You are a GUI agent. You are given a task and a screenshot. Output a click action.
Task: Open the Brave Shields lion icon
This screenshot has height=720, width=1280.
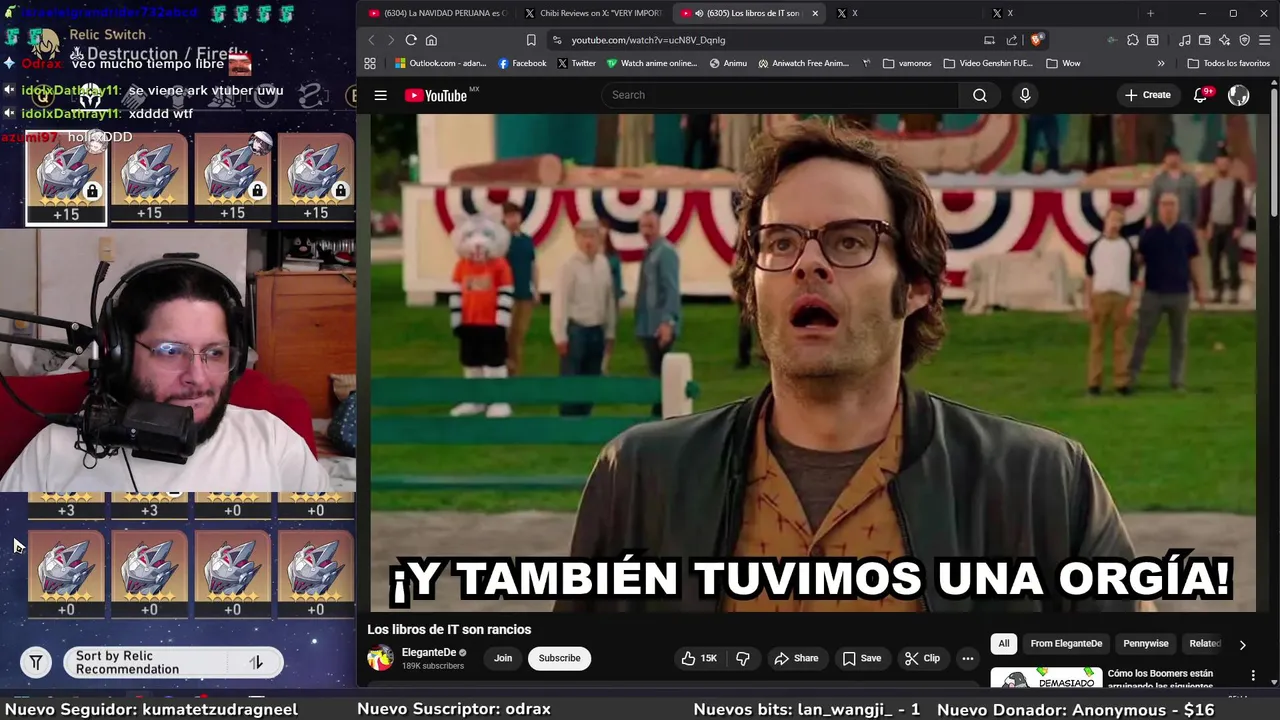click(x=1037, y=40)
